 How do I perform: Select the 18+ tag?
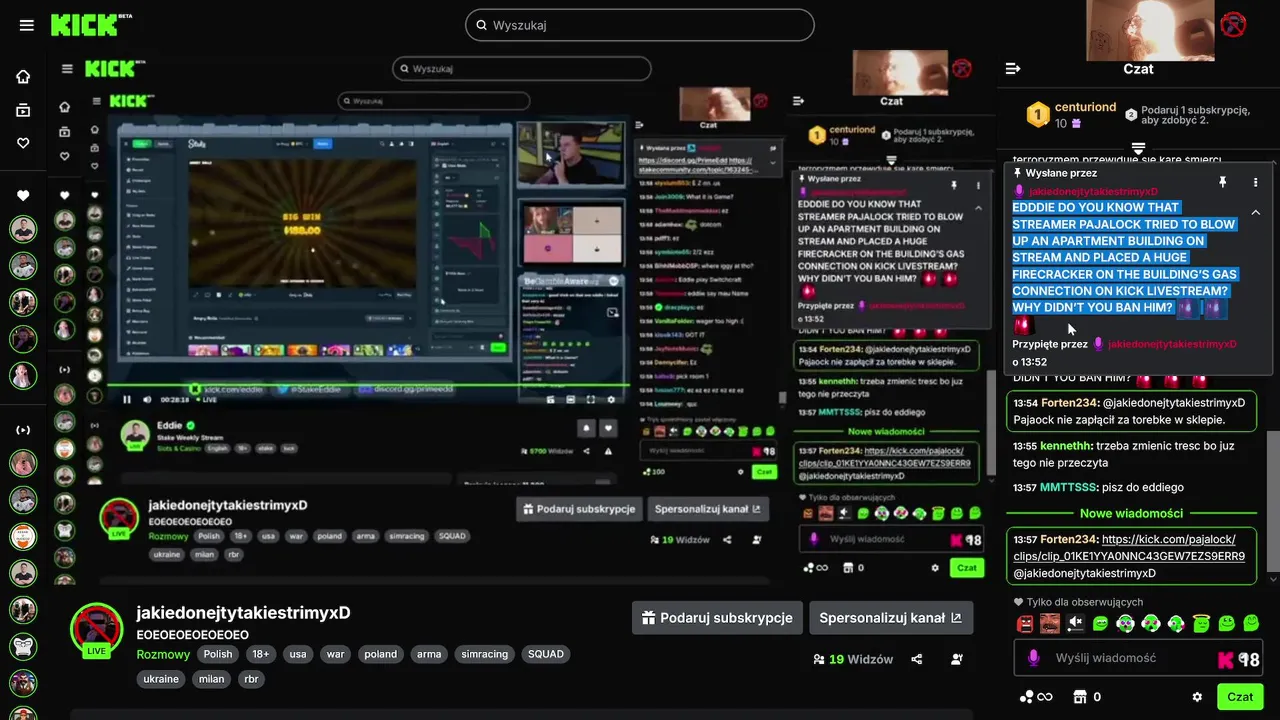tap(261, 654)
